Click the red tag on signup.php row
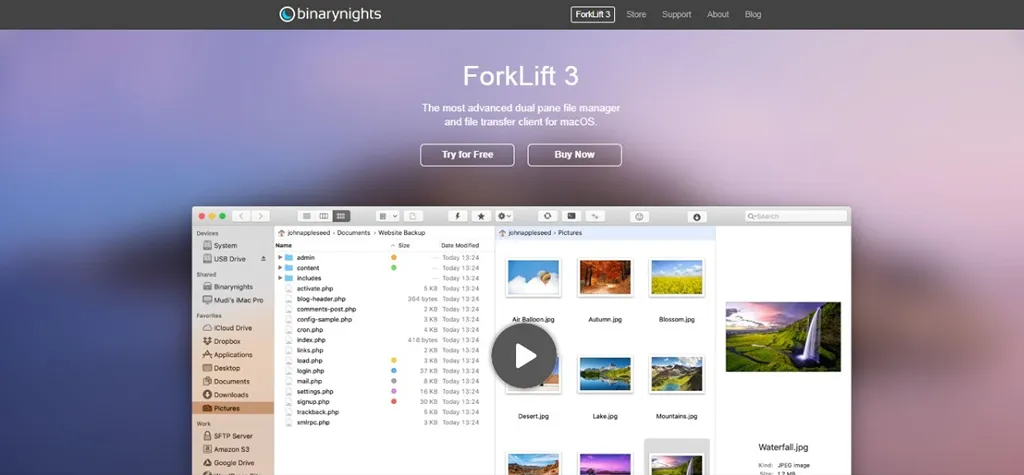Image resolution: width=1024 pixels, height=475 pixels. pyautogui.click(x=393, y=402)
